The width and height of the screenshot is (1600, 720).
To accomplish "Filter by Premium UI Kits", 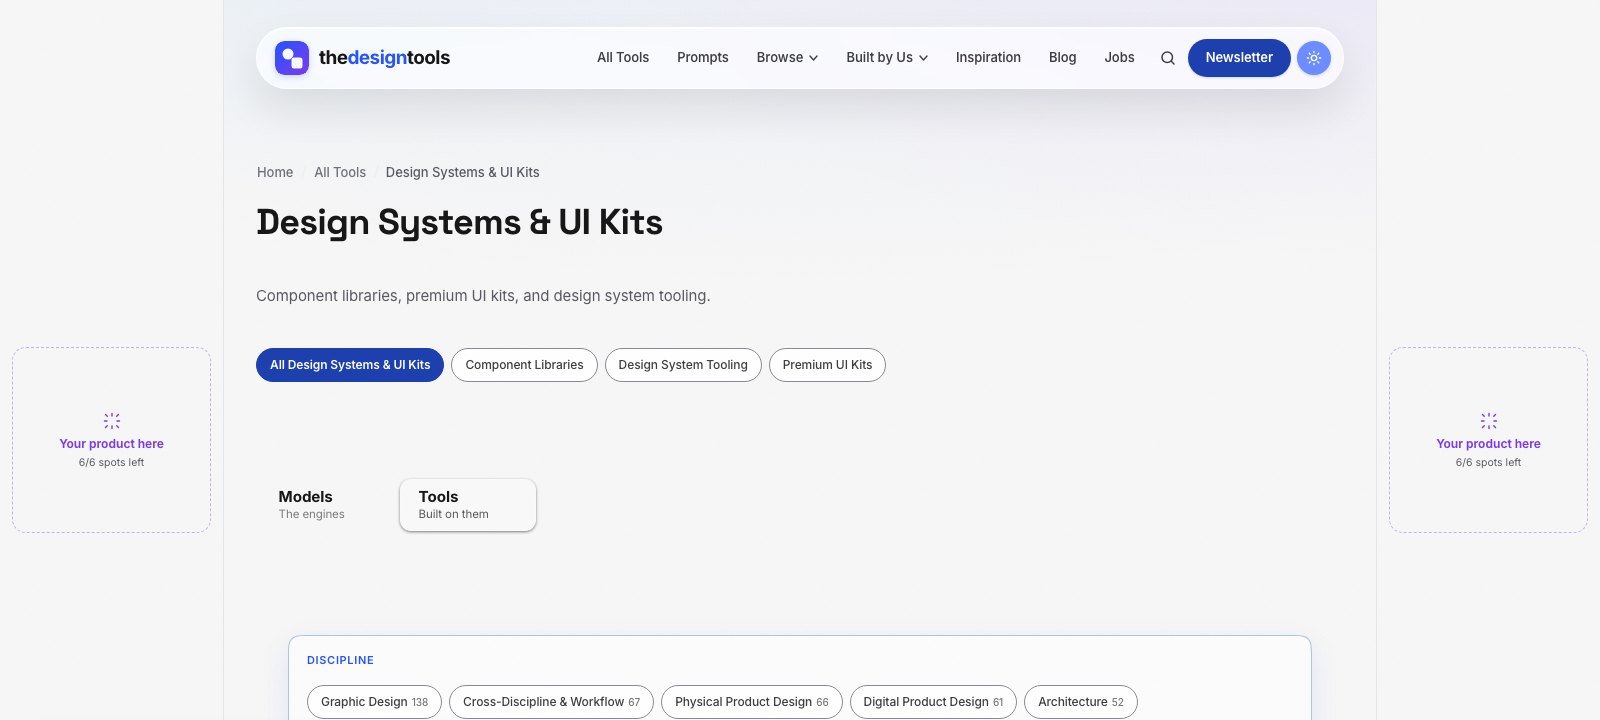I will pos(827,365).
